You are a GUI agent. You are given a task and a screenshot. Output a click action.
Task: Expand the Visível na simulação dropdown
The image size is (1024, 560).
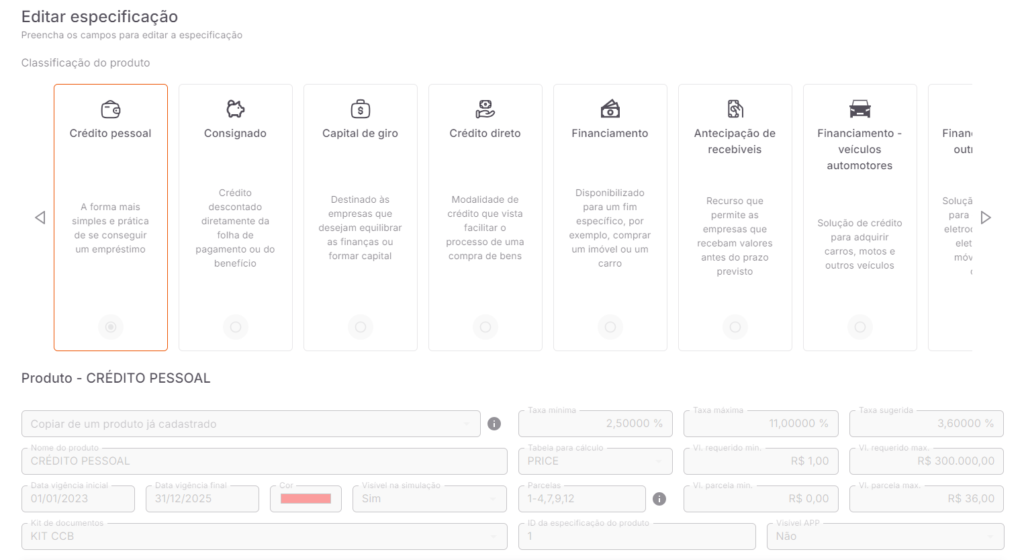pos(429,499)
